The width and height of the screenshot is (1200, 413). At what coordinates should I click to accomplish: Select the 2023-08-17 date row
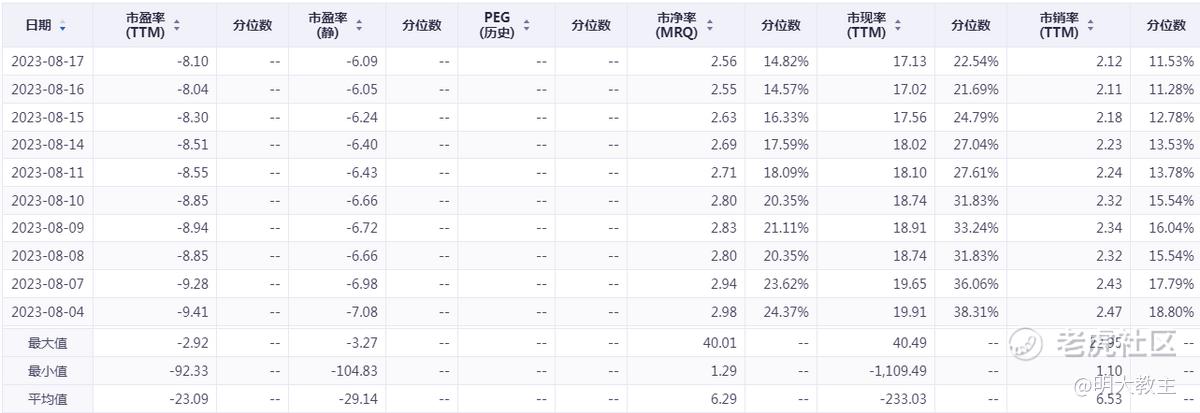(x=600, y=61)
